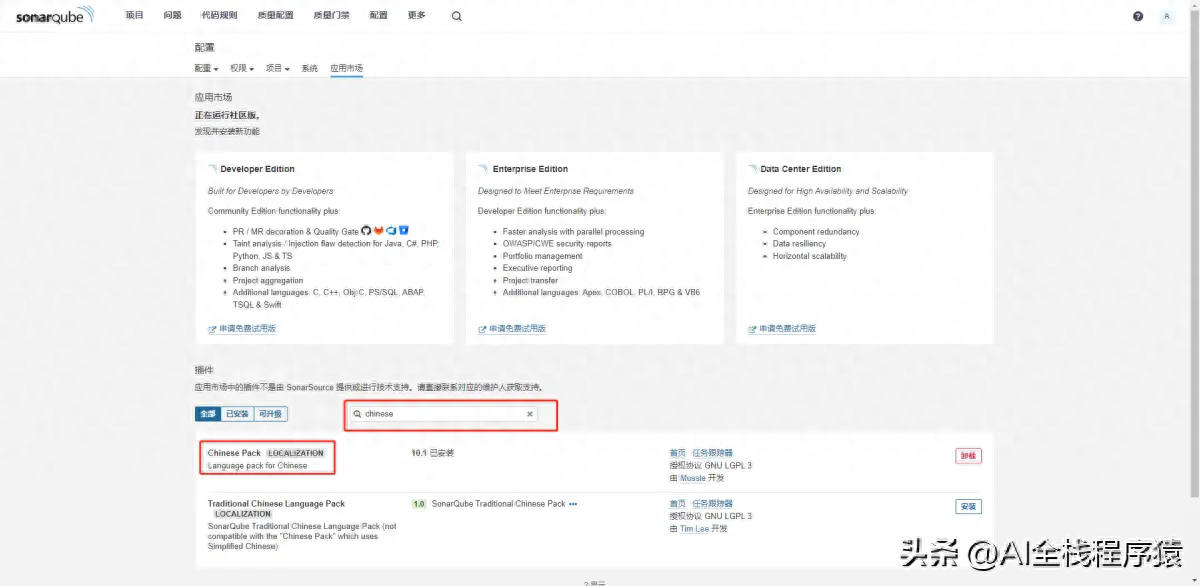Click the external link icon under Enterprise Edition
Image resolution: width=1200 pixels, height=586 pixels.
coord(482,329)
